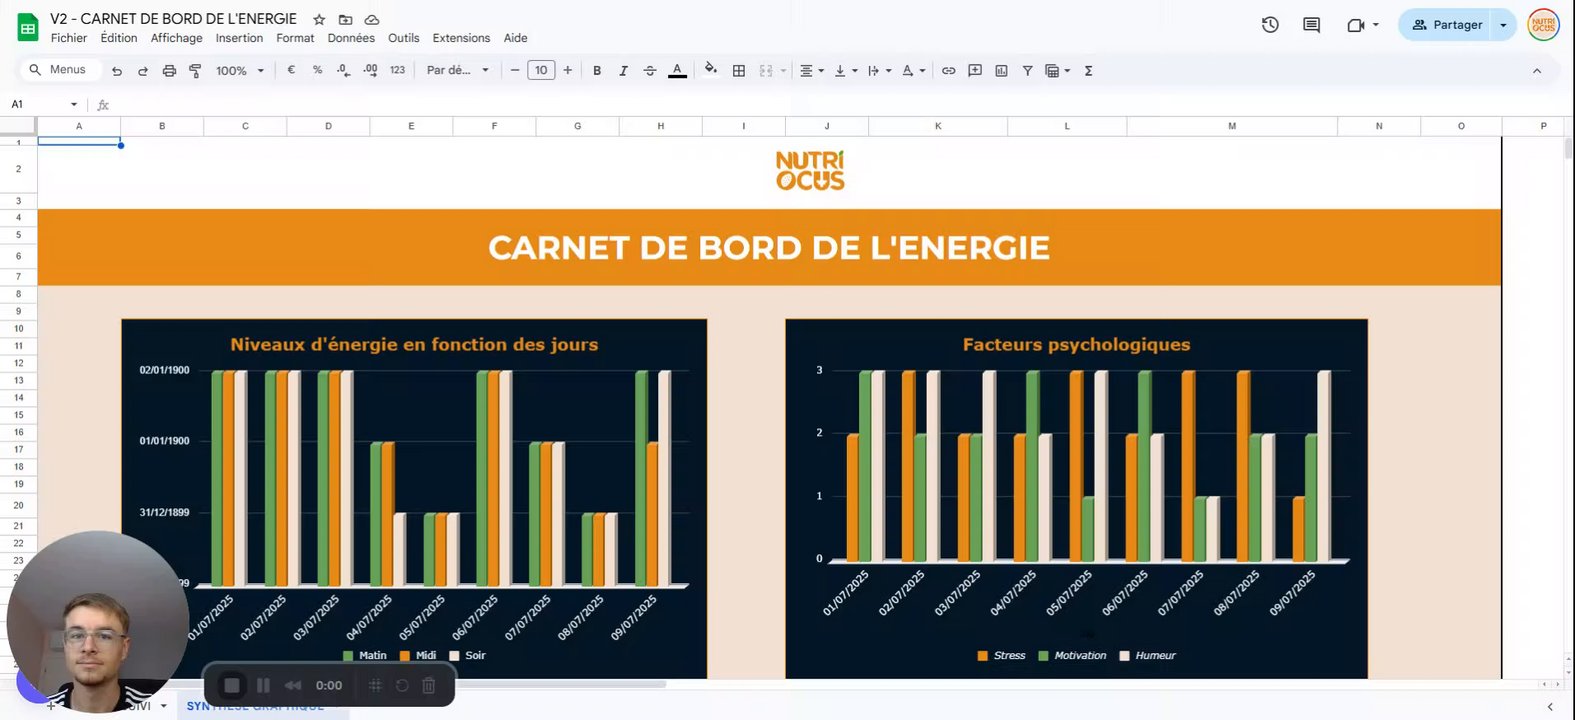
Task: Star the document title
Action: tap(319, 19)
